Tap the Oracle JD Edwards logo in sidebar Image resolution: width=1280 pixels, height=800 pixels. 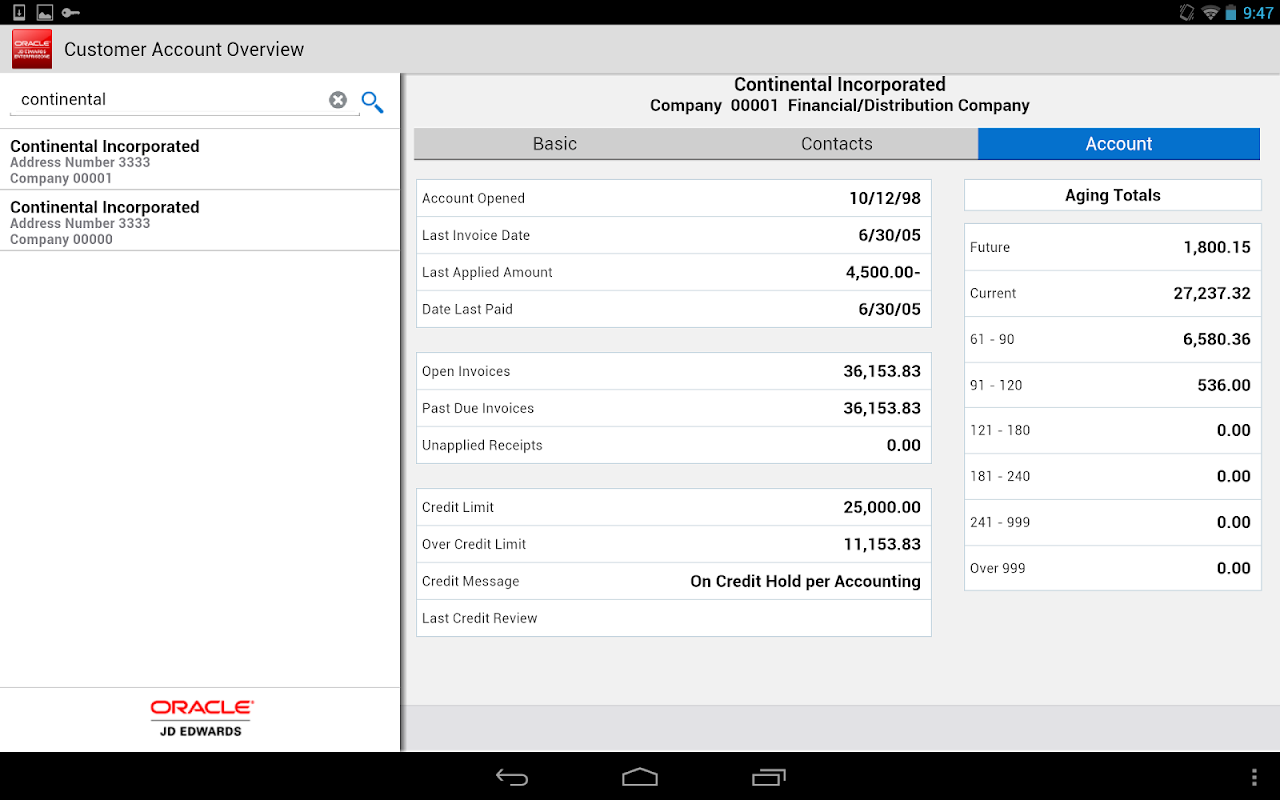tap(202, 718)
